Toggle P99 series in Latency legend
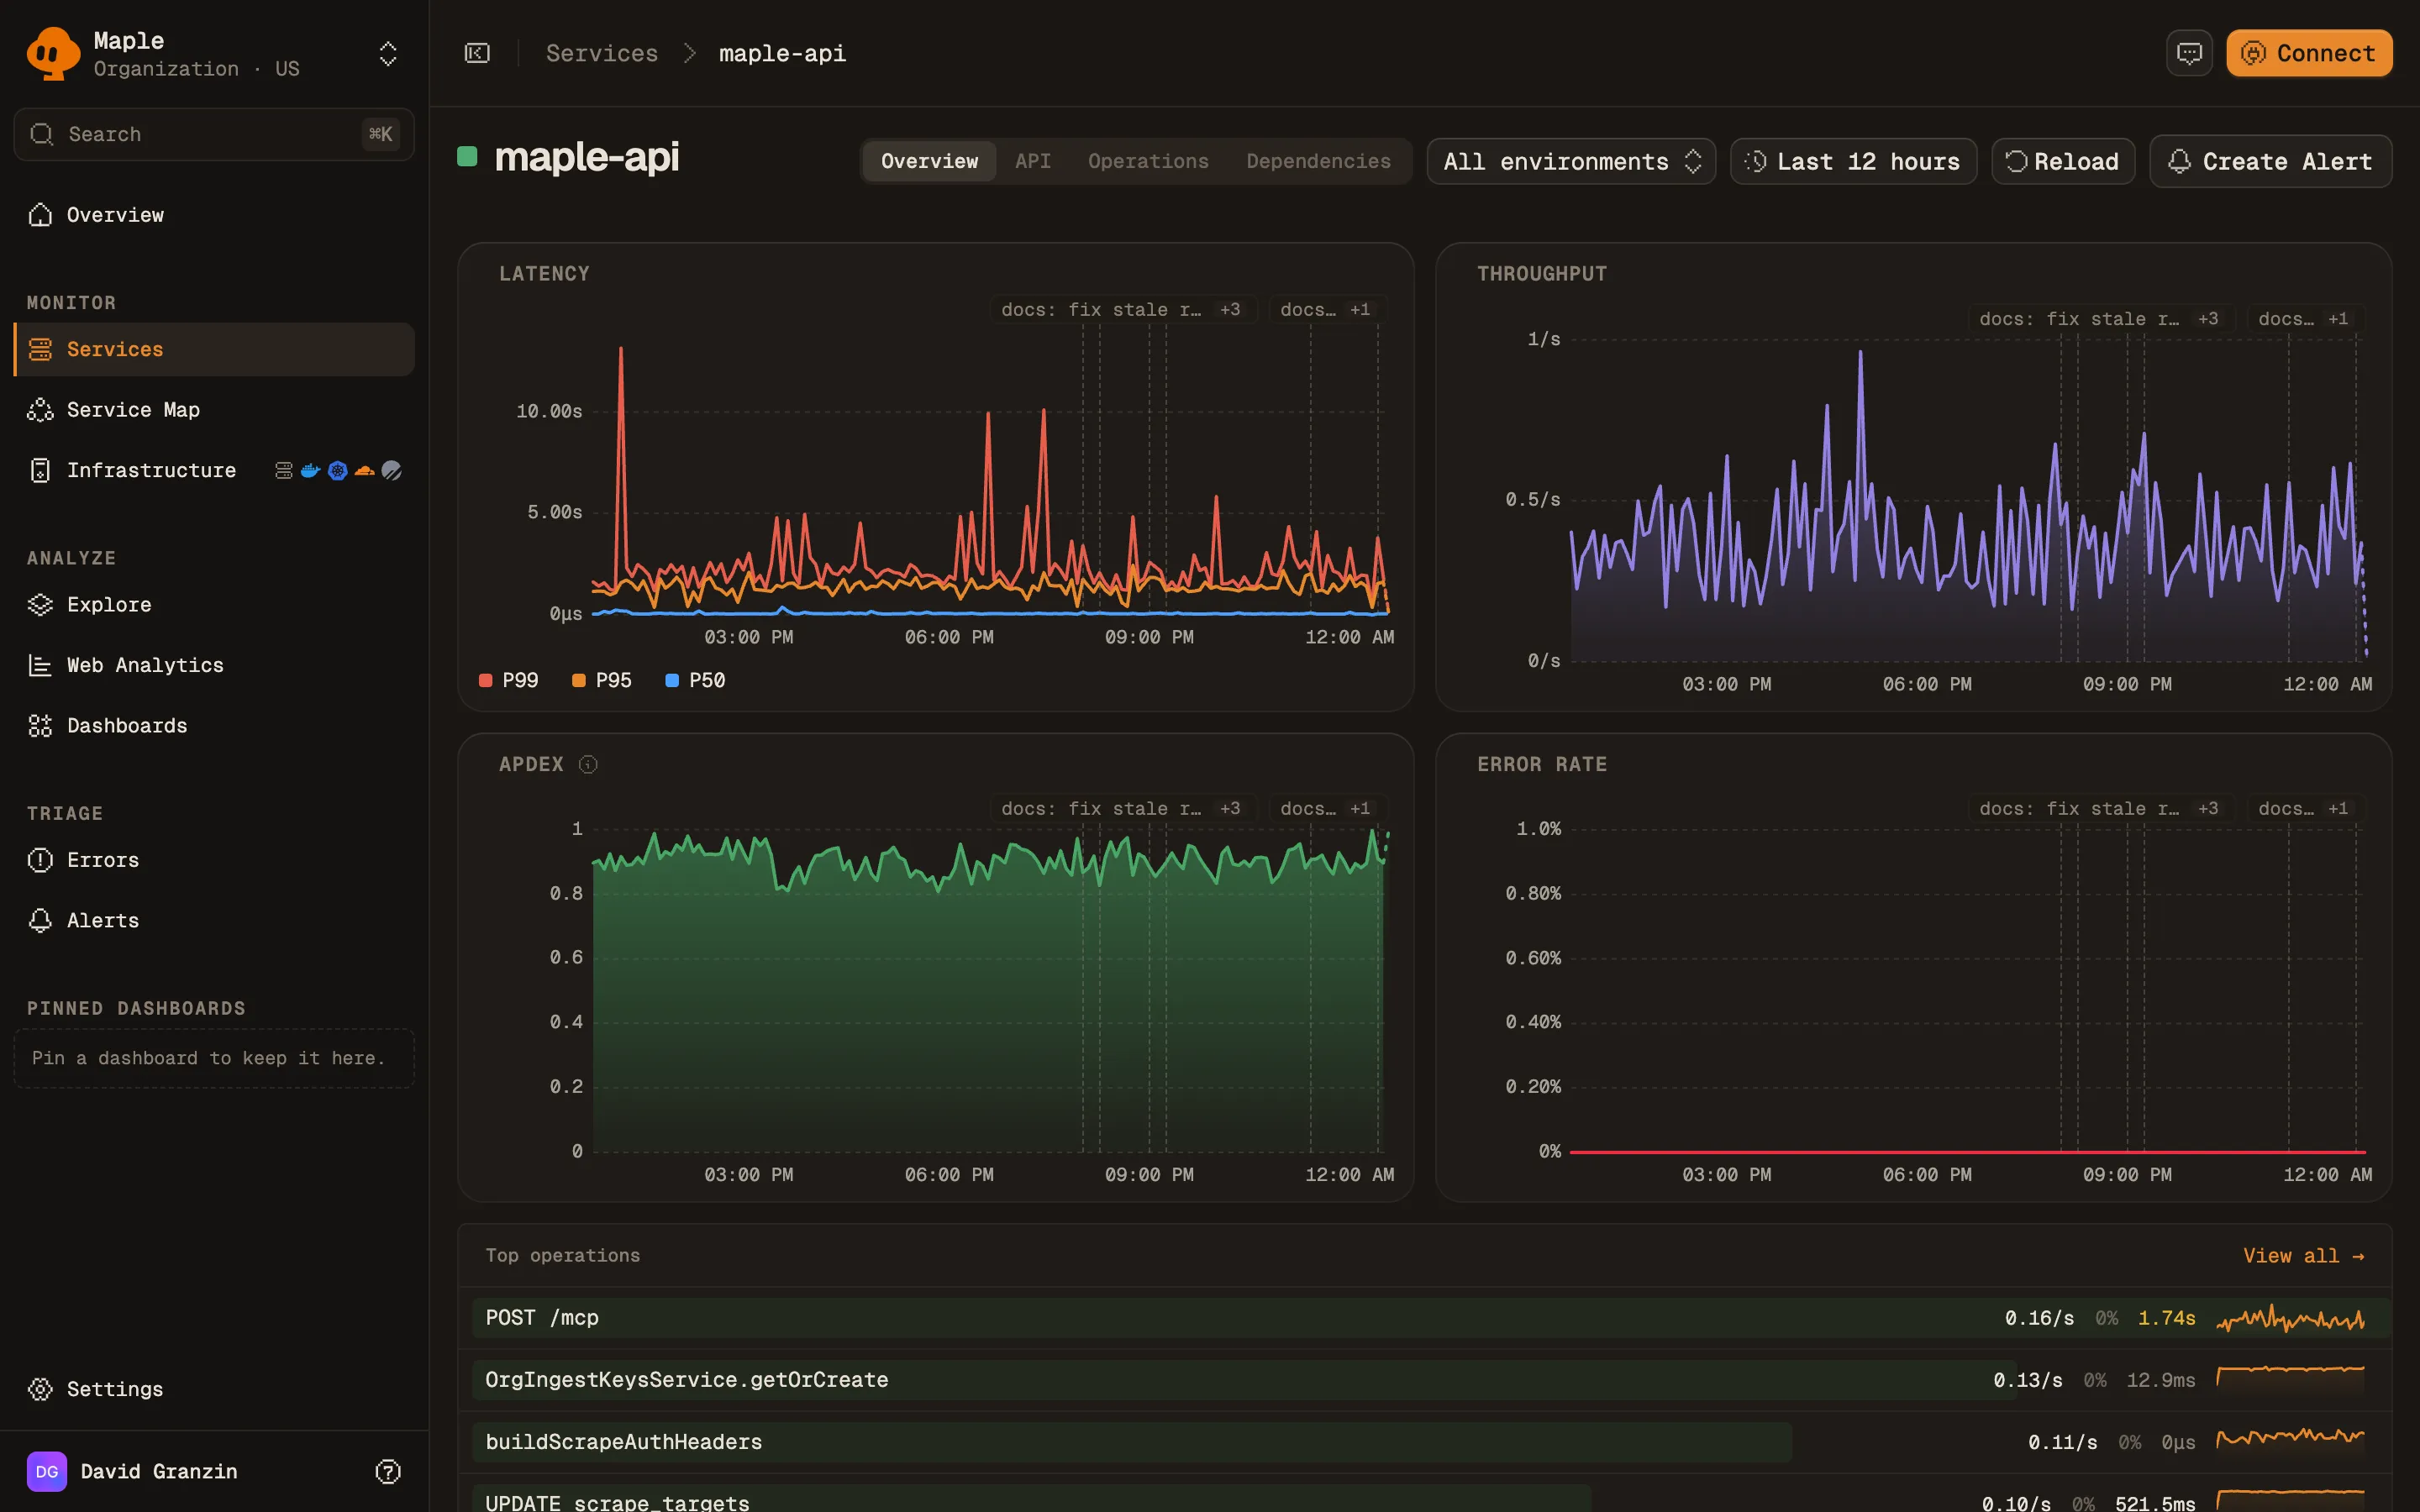Image resolution: width=2420 pixels, height=1512 pixels. 509,680
